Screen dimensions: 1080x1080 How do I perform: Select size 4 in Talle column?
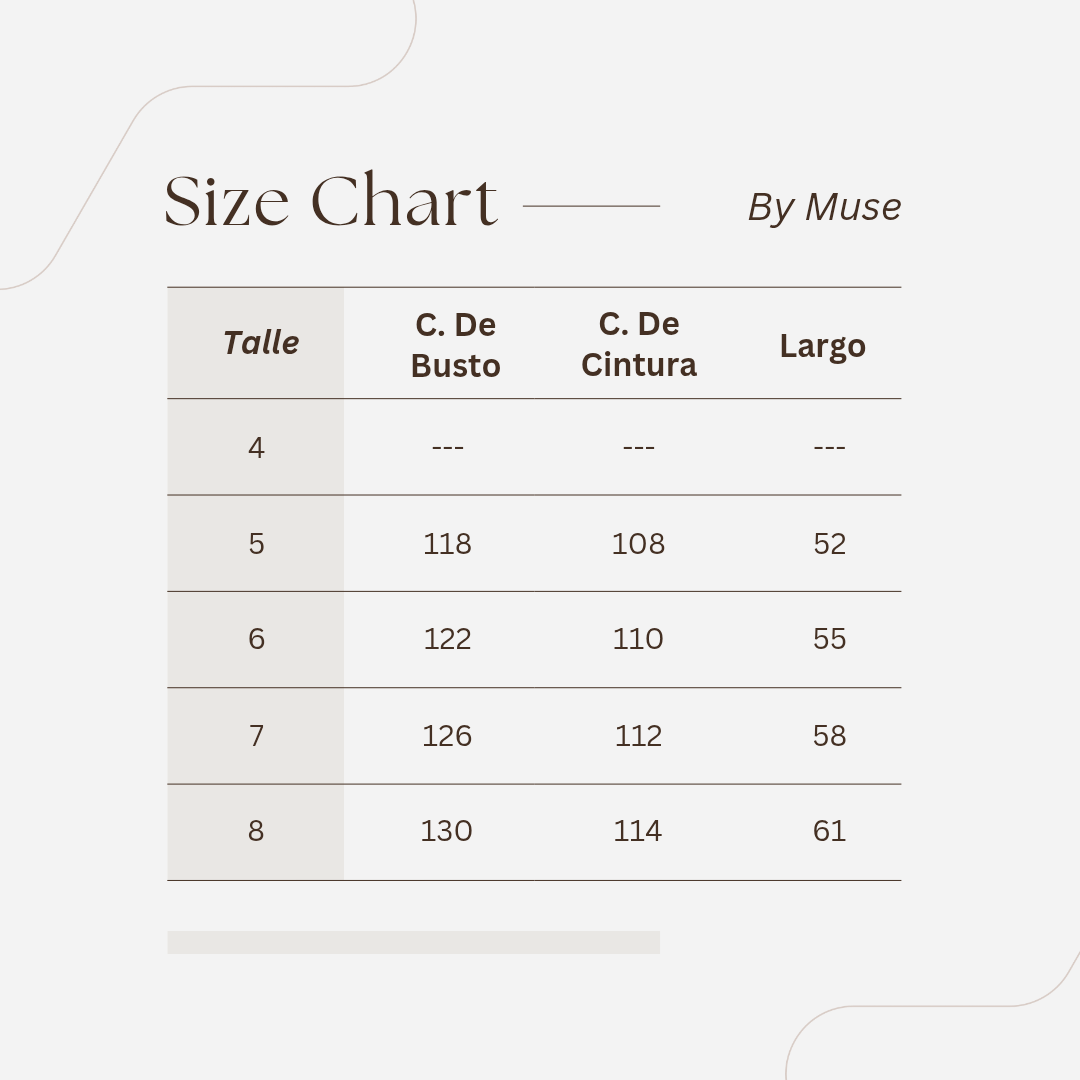[256, 447]
